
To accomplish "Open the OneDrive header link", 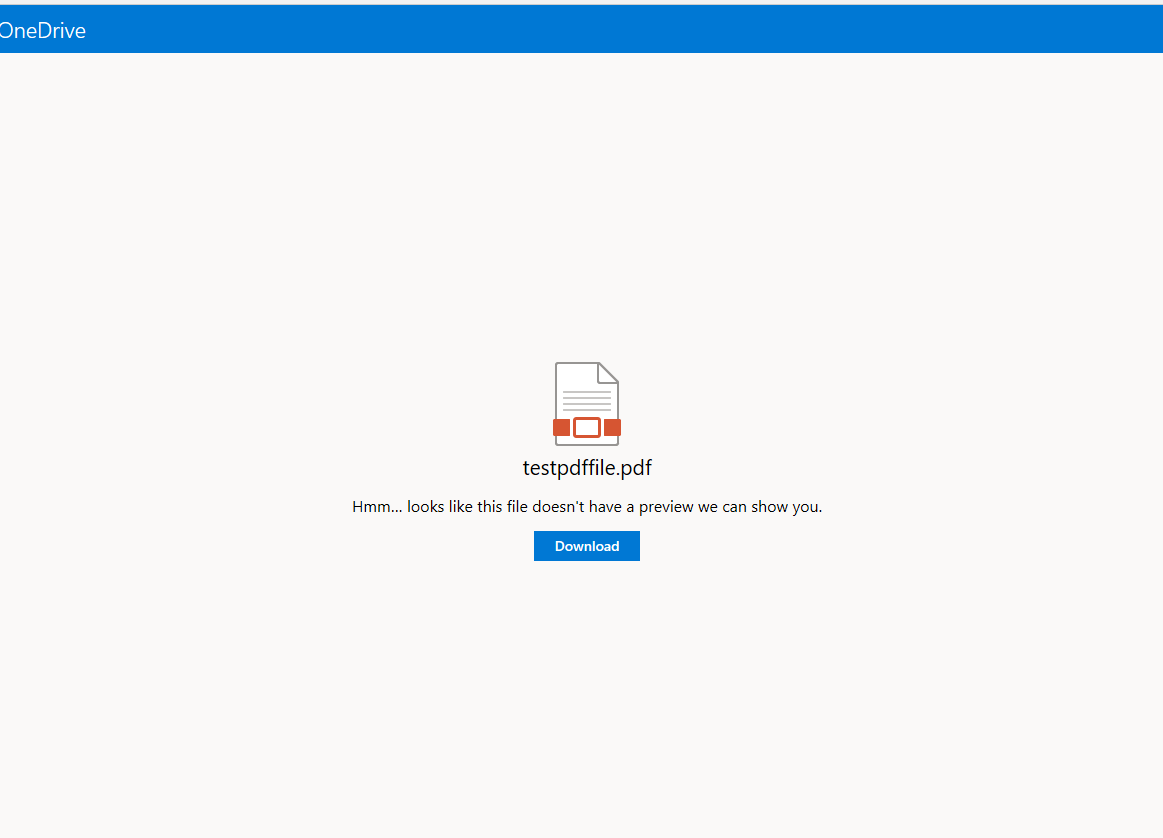I will pyautogui.click(x=42, y=30).
